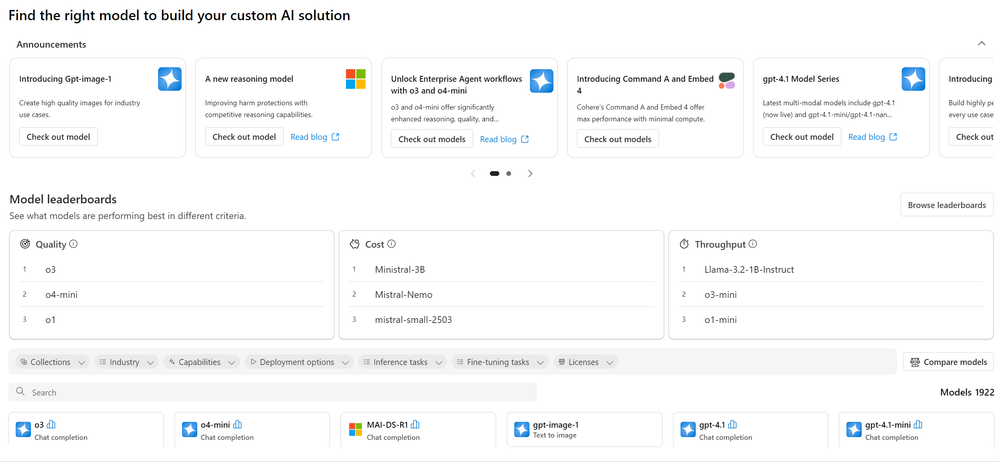Viewport: 999px width, 462px height.
Task: Open the Licenses filter dropdown
Action: tap(586, 362)
